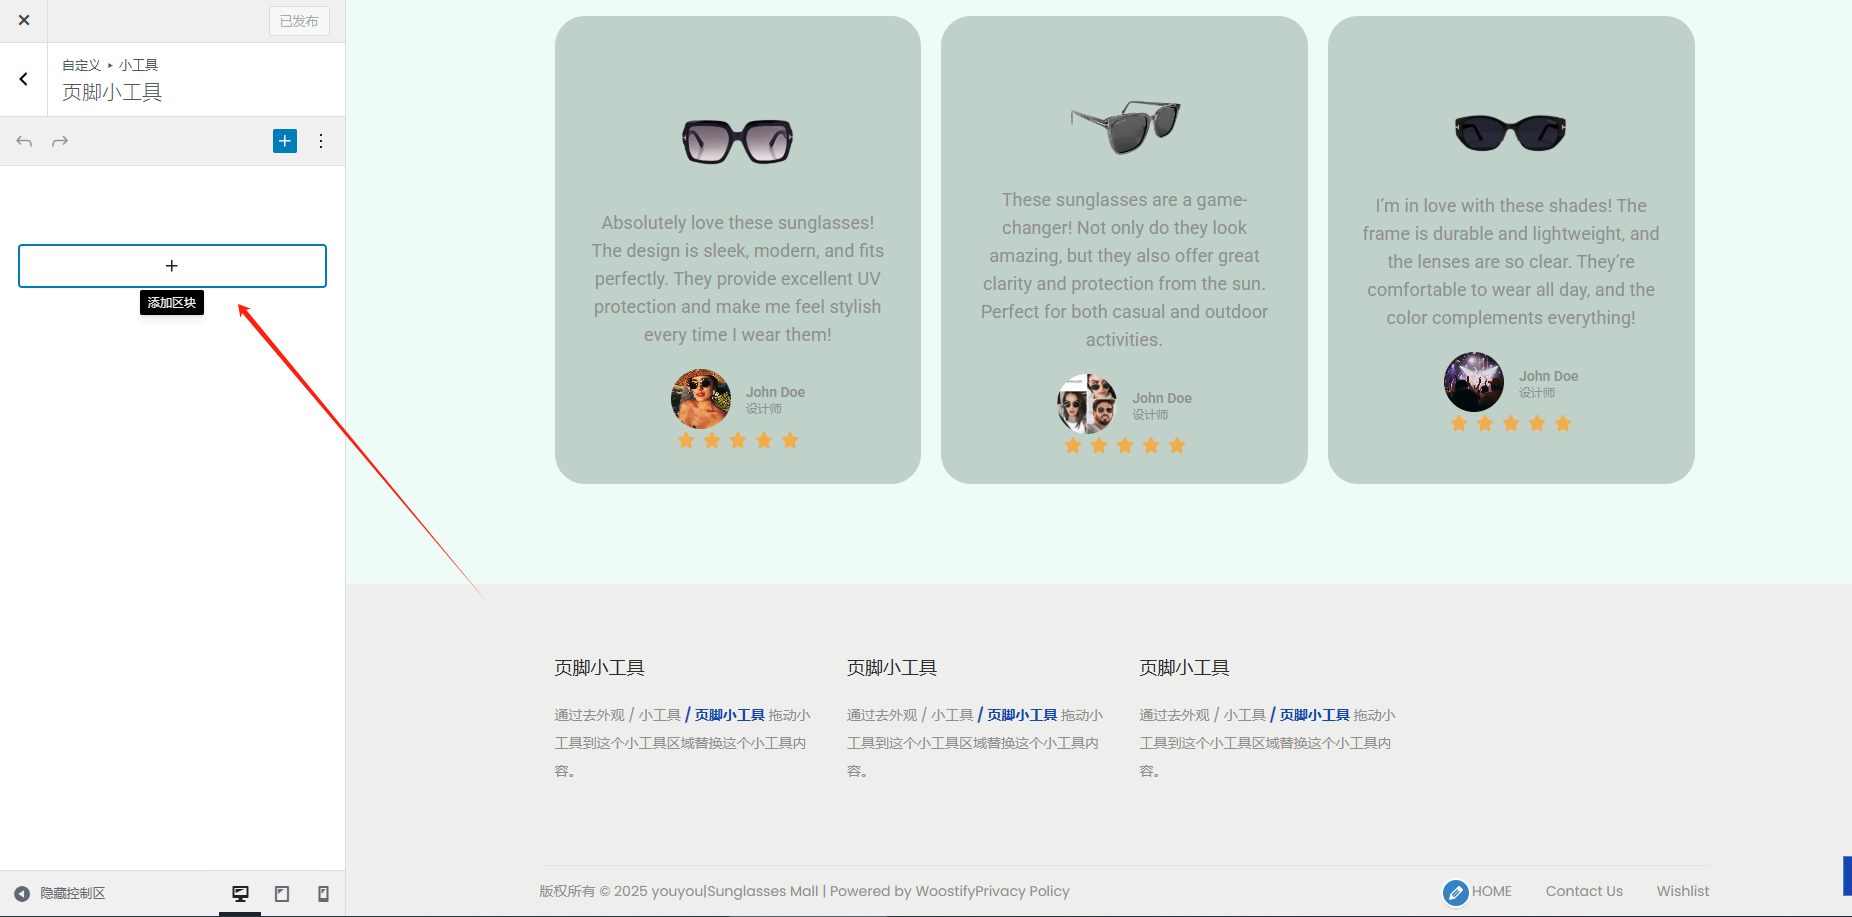
Task: Click the add block plus field
Action: pyautogui.click(x=172, y=266)
